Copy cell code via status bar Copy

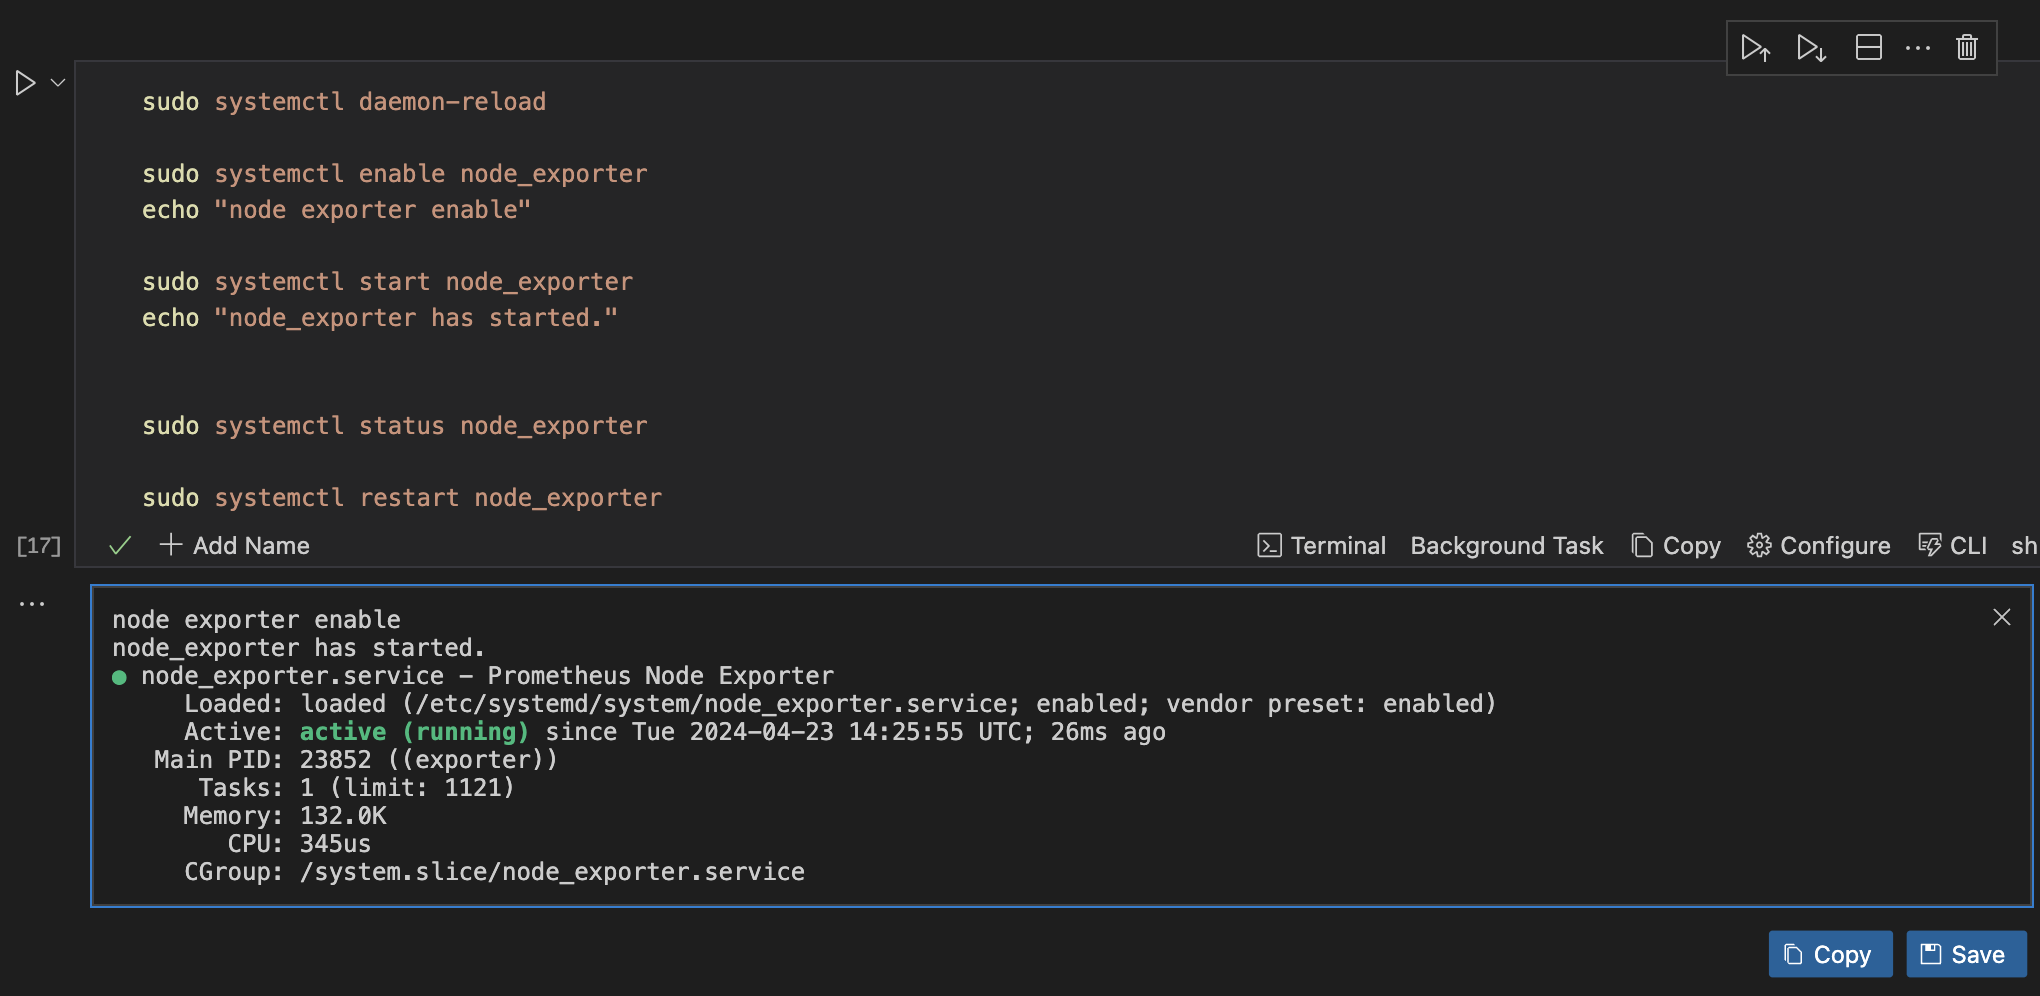[x=1676, y=546]
